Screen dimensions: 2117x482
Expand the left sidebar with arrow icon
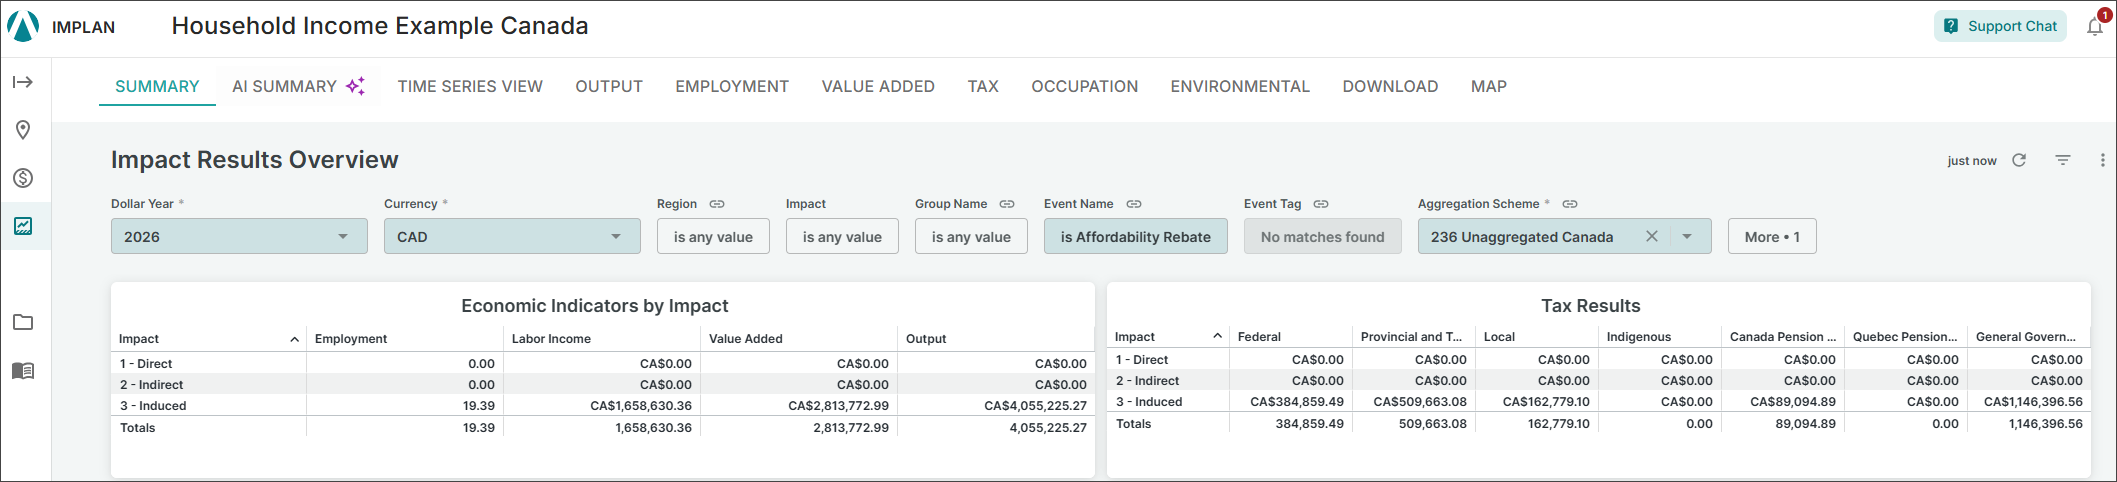tap(23, 82)
